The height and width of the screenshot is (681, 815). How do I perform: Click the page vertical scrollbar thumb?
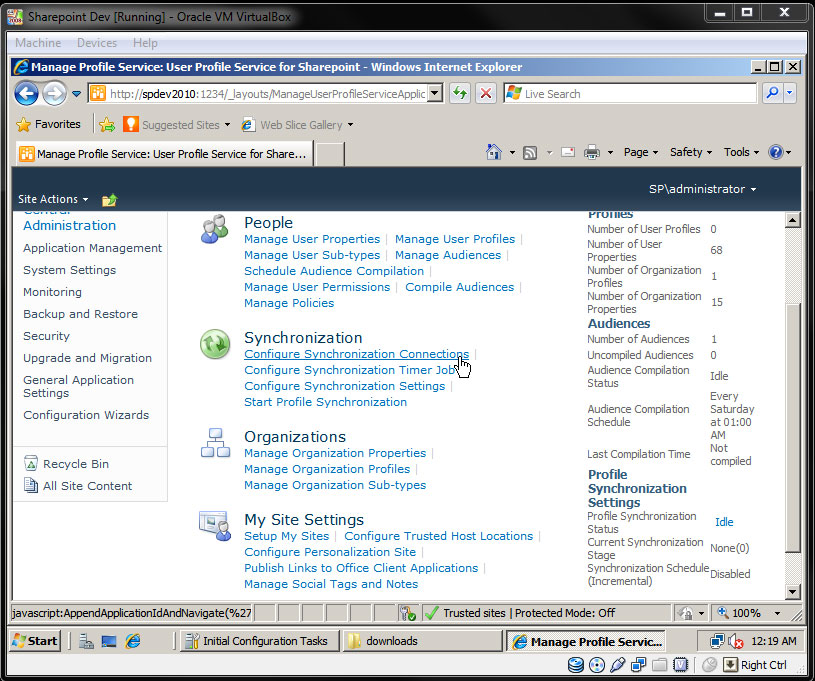tap(793, 429)
